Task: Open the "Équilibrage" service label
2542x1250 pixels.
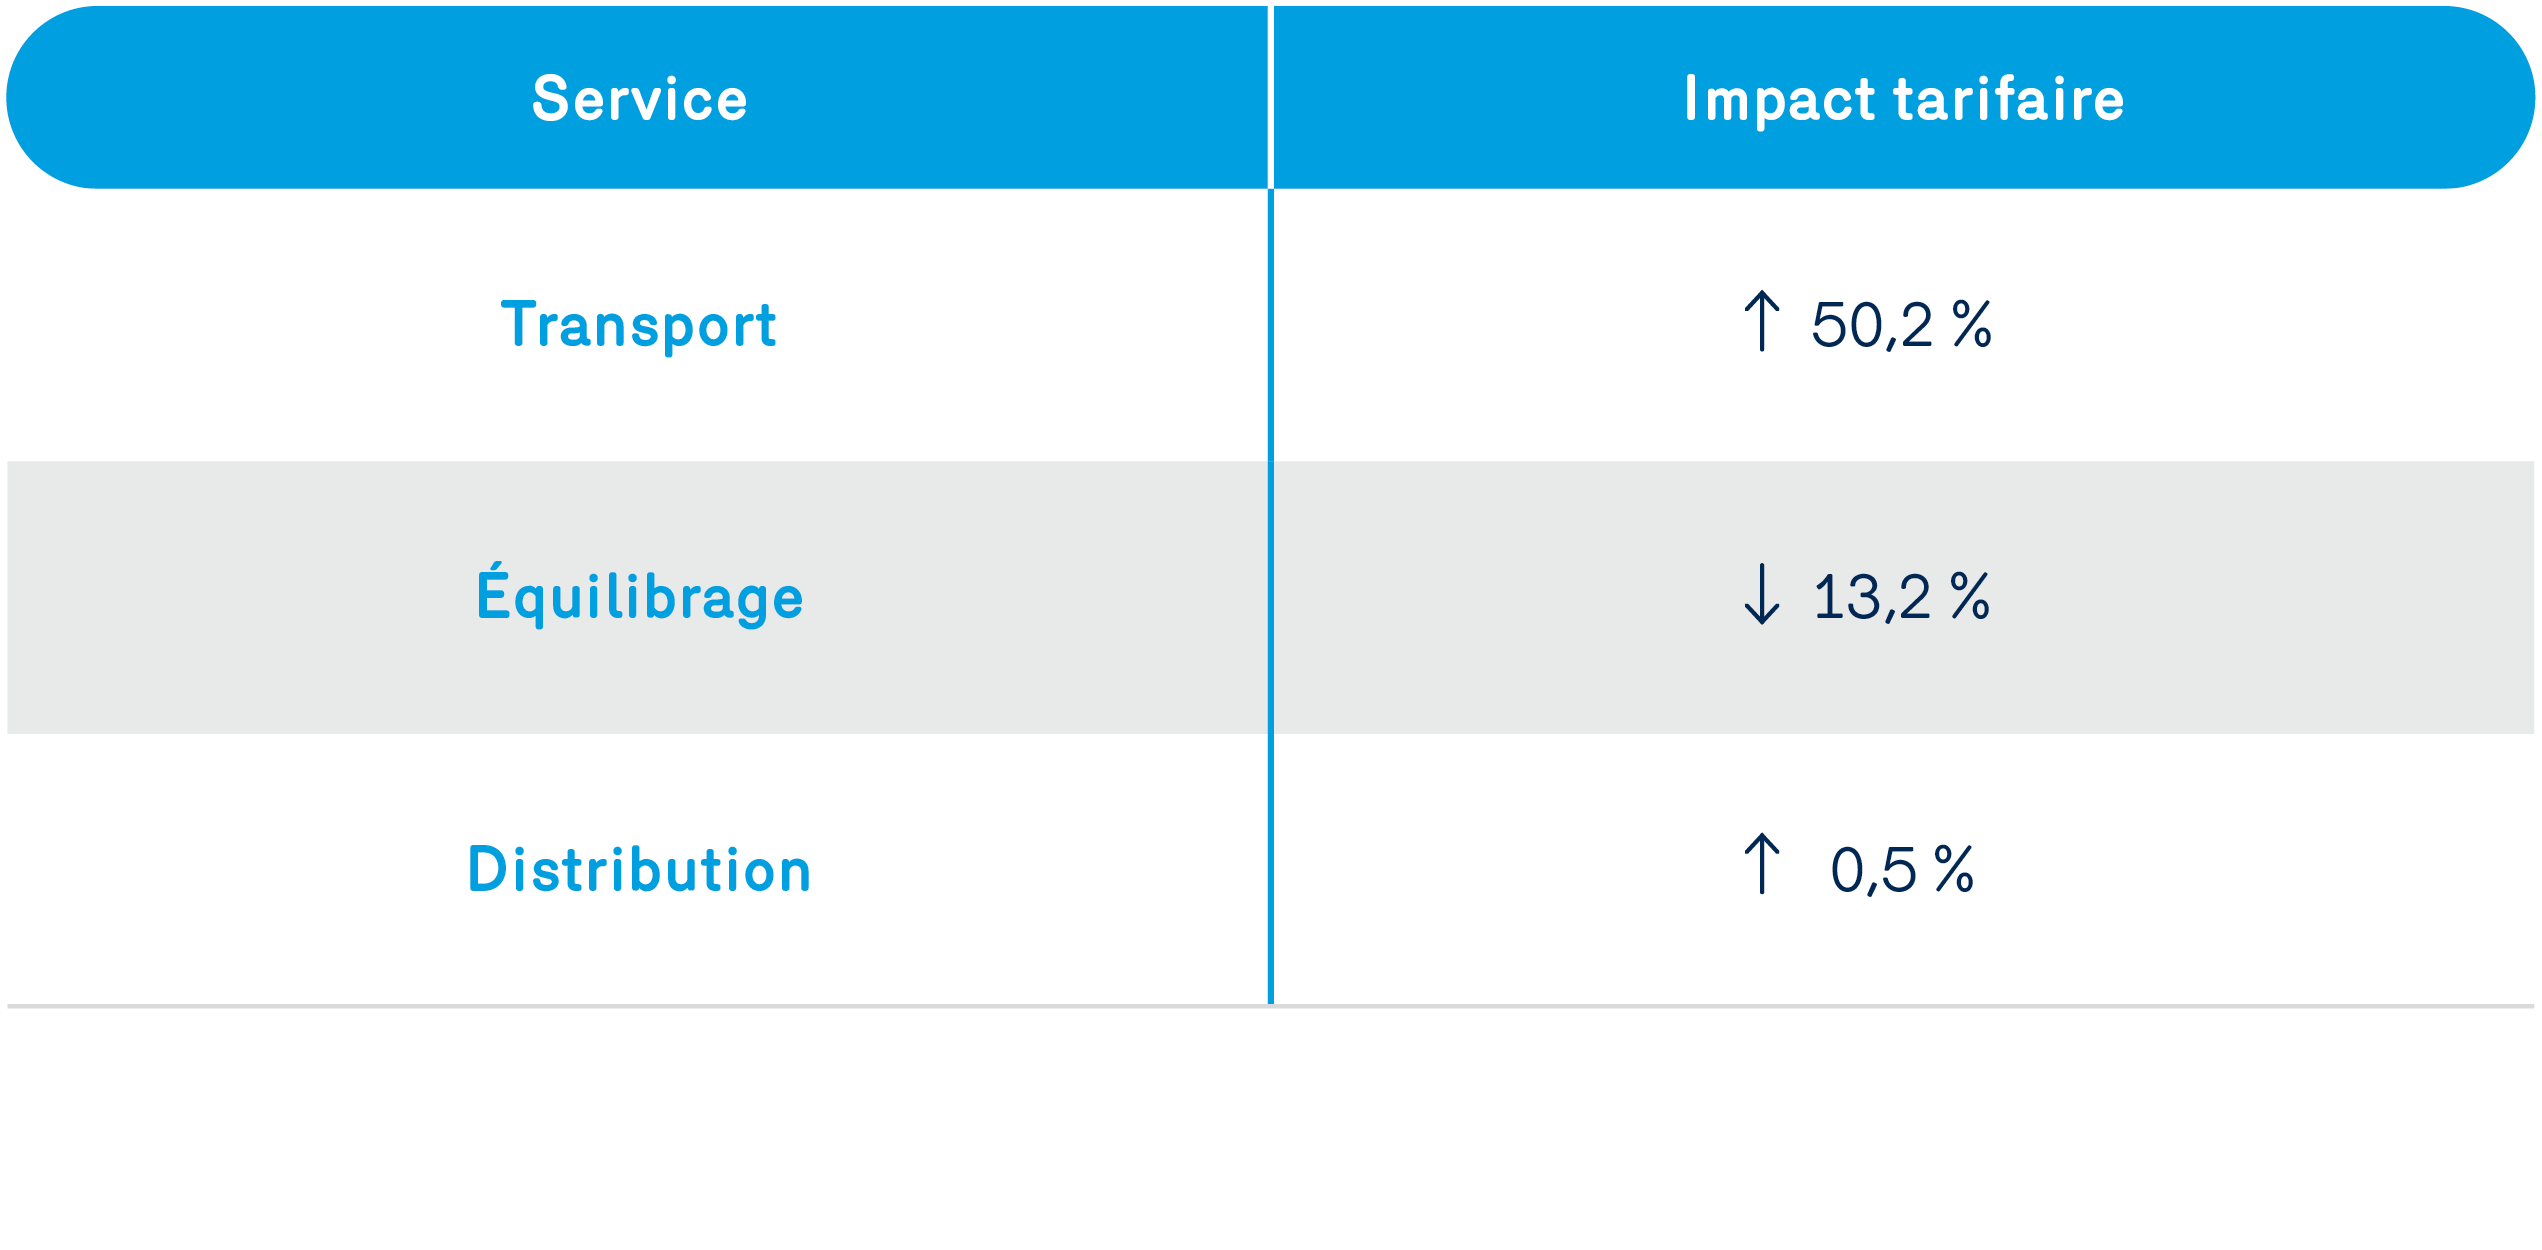Action: [x=639, y=597]
